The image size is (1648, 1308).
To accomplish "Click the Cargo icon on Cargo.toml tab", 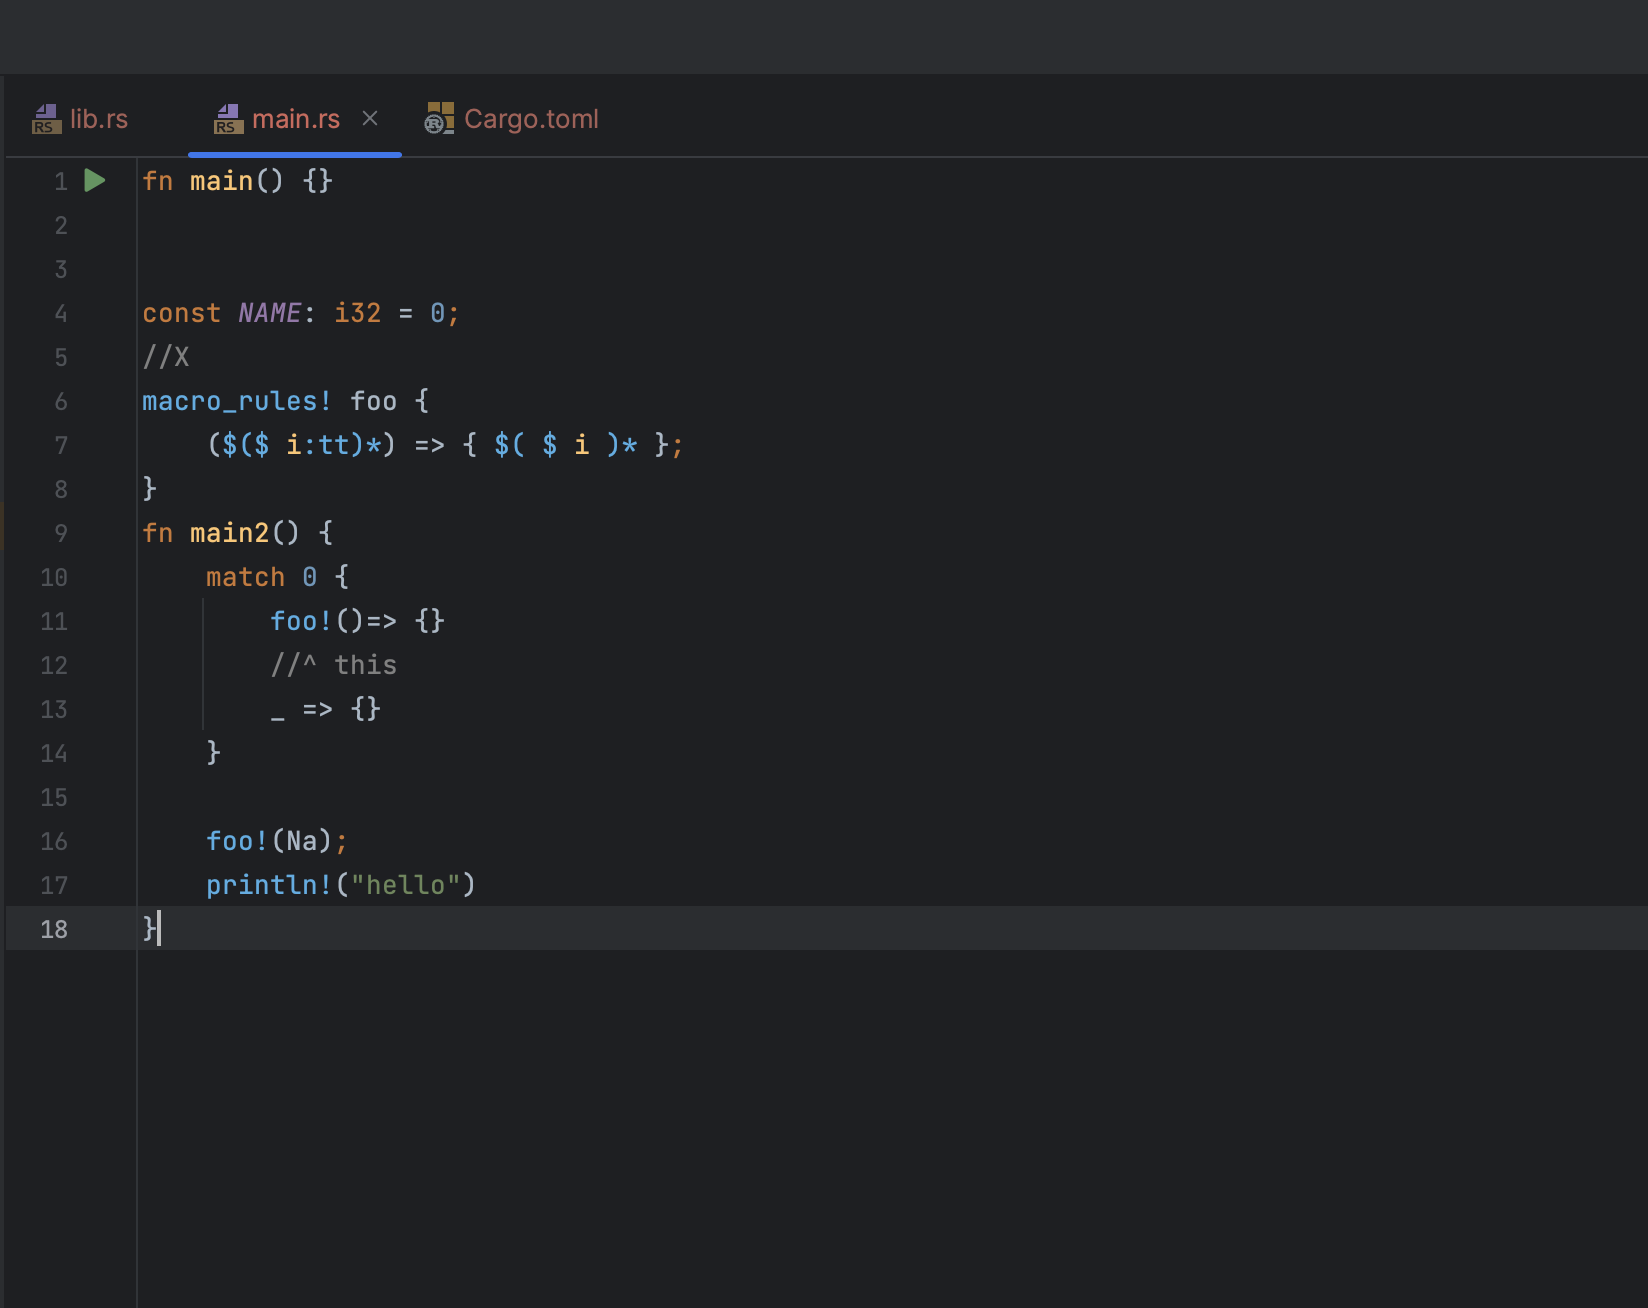I will coord(438,118).
